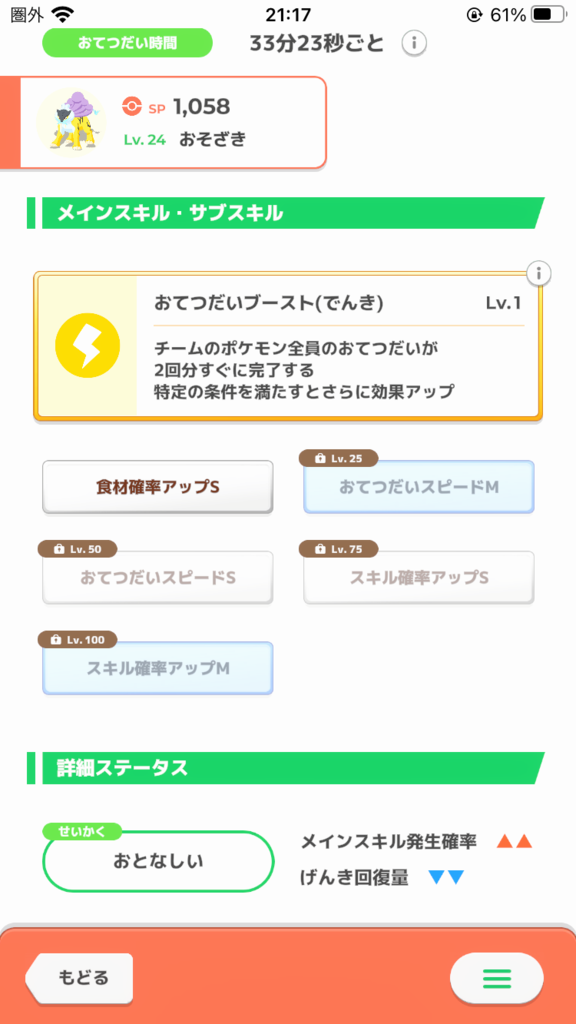
Task: Tap the Lv. 25 lock badge
Action: coord(338,458)
